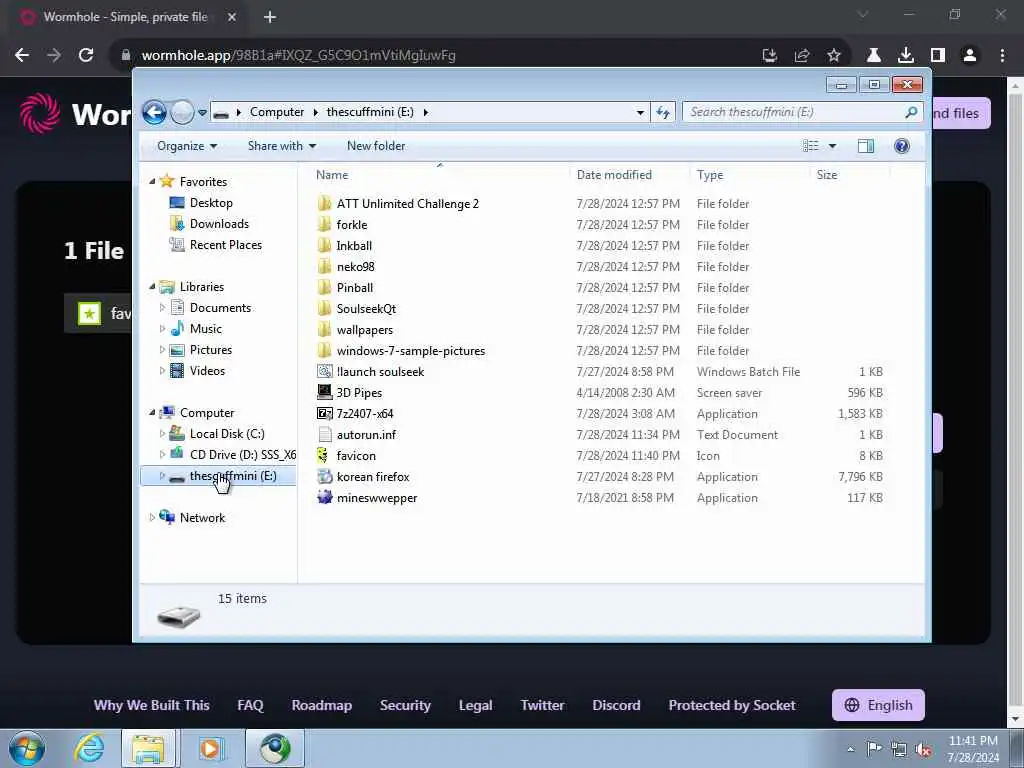Expand the Local Disk (C:) node
Viewport: 1024px width, 768px height.
tap(162, 434)
